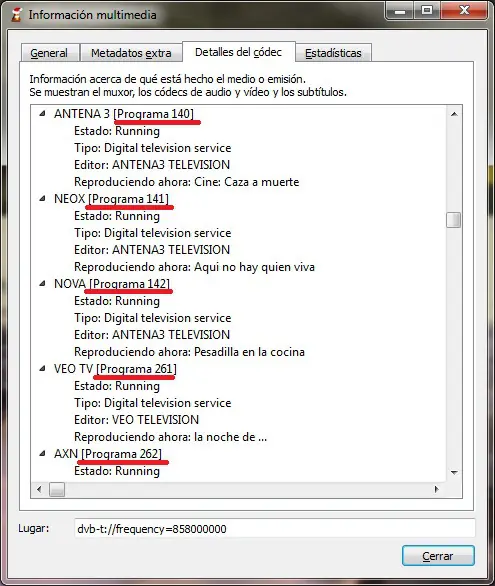The width and height of the screenshot is (495, 586).
Task: Open the Metadatos extra tab
Action: [x=131, y=53]
